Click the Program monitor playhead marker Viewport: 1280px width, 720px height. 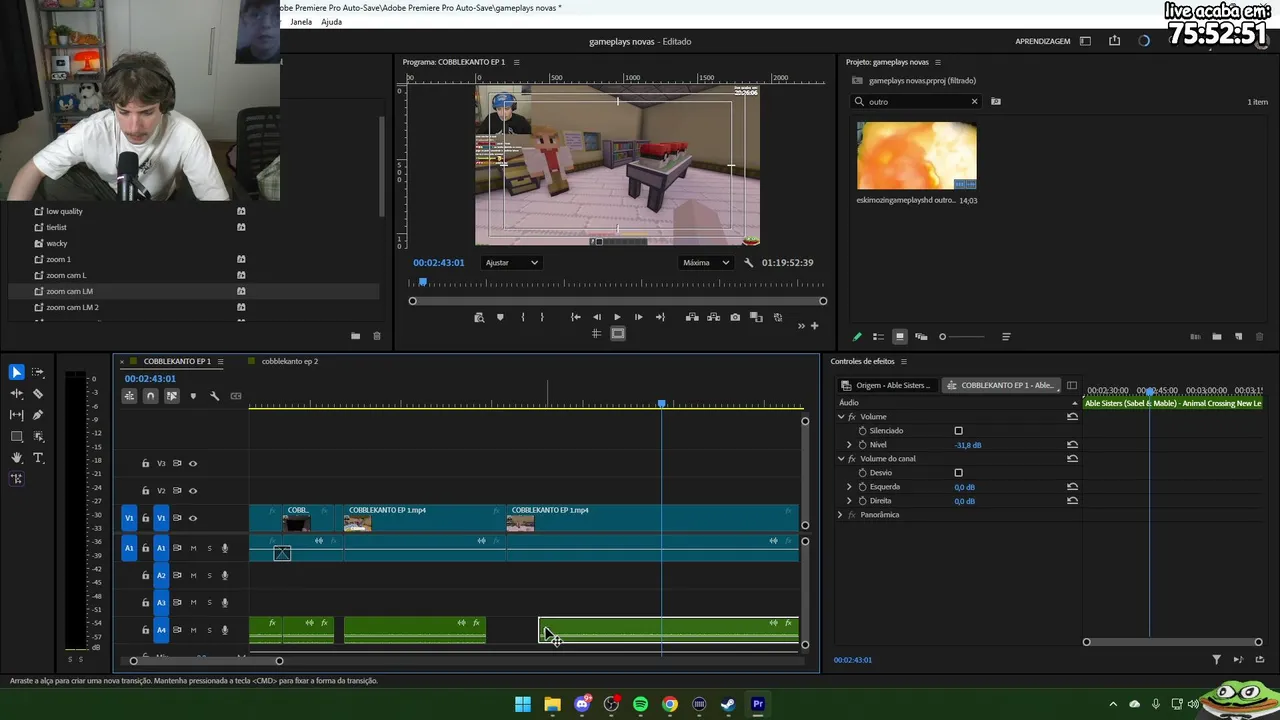tap(422, 282)
